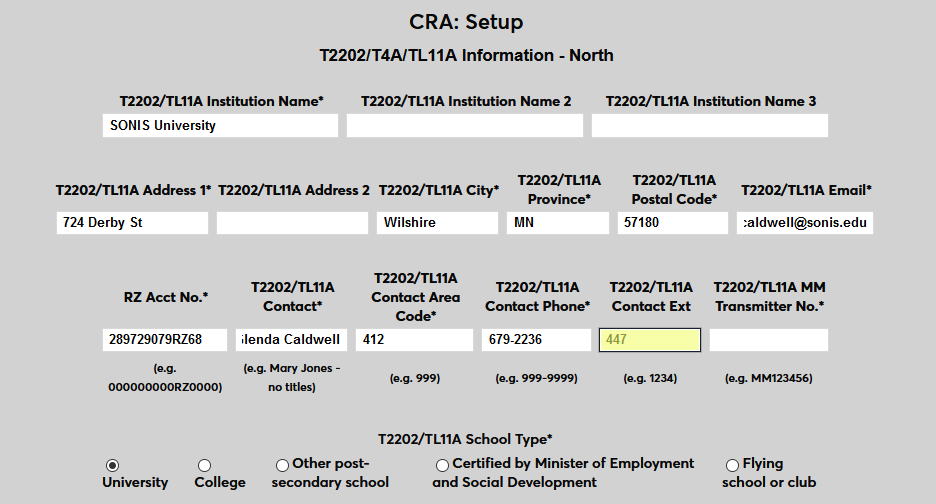This screenshot has height=504, width=936.
Task: Edit the Institution Name field with SONIS University
Action: click(220, 126)
